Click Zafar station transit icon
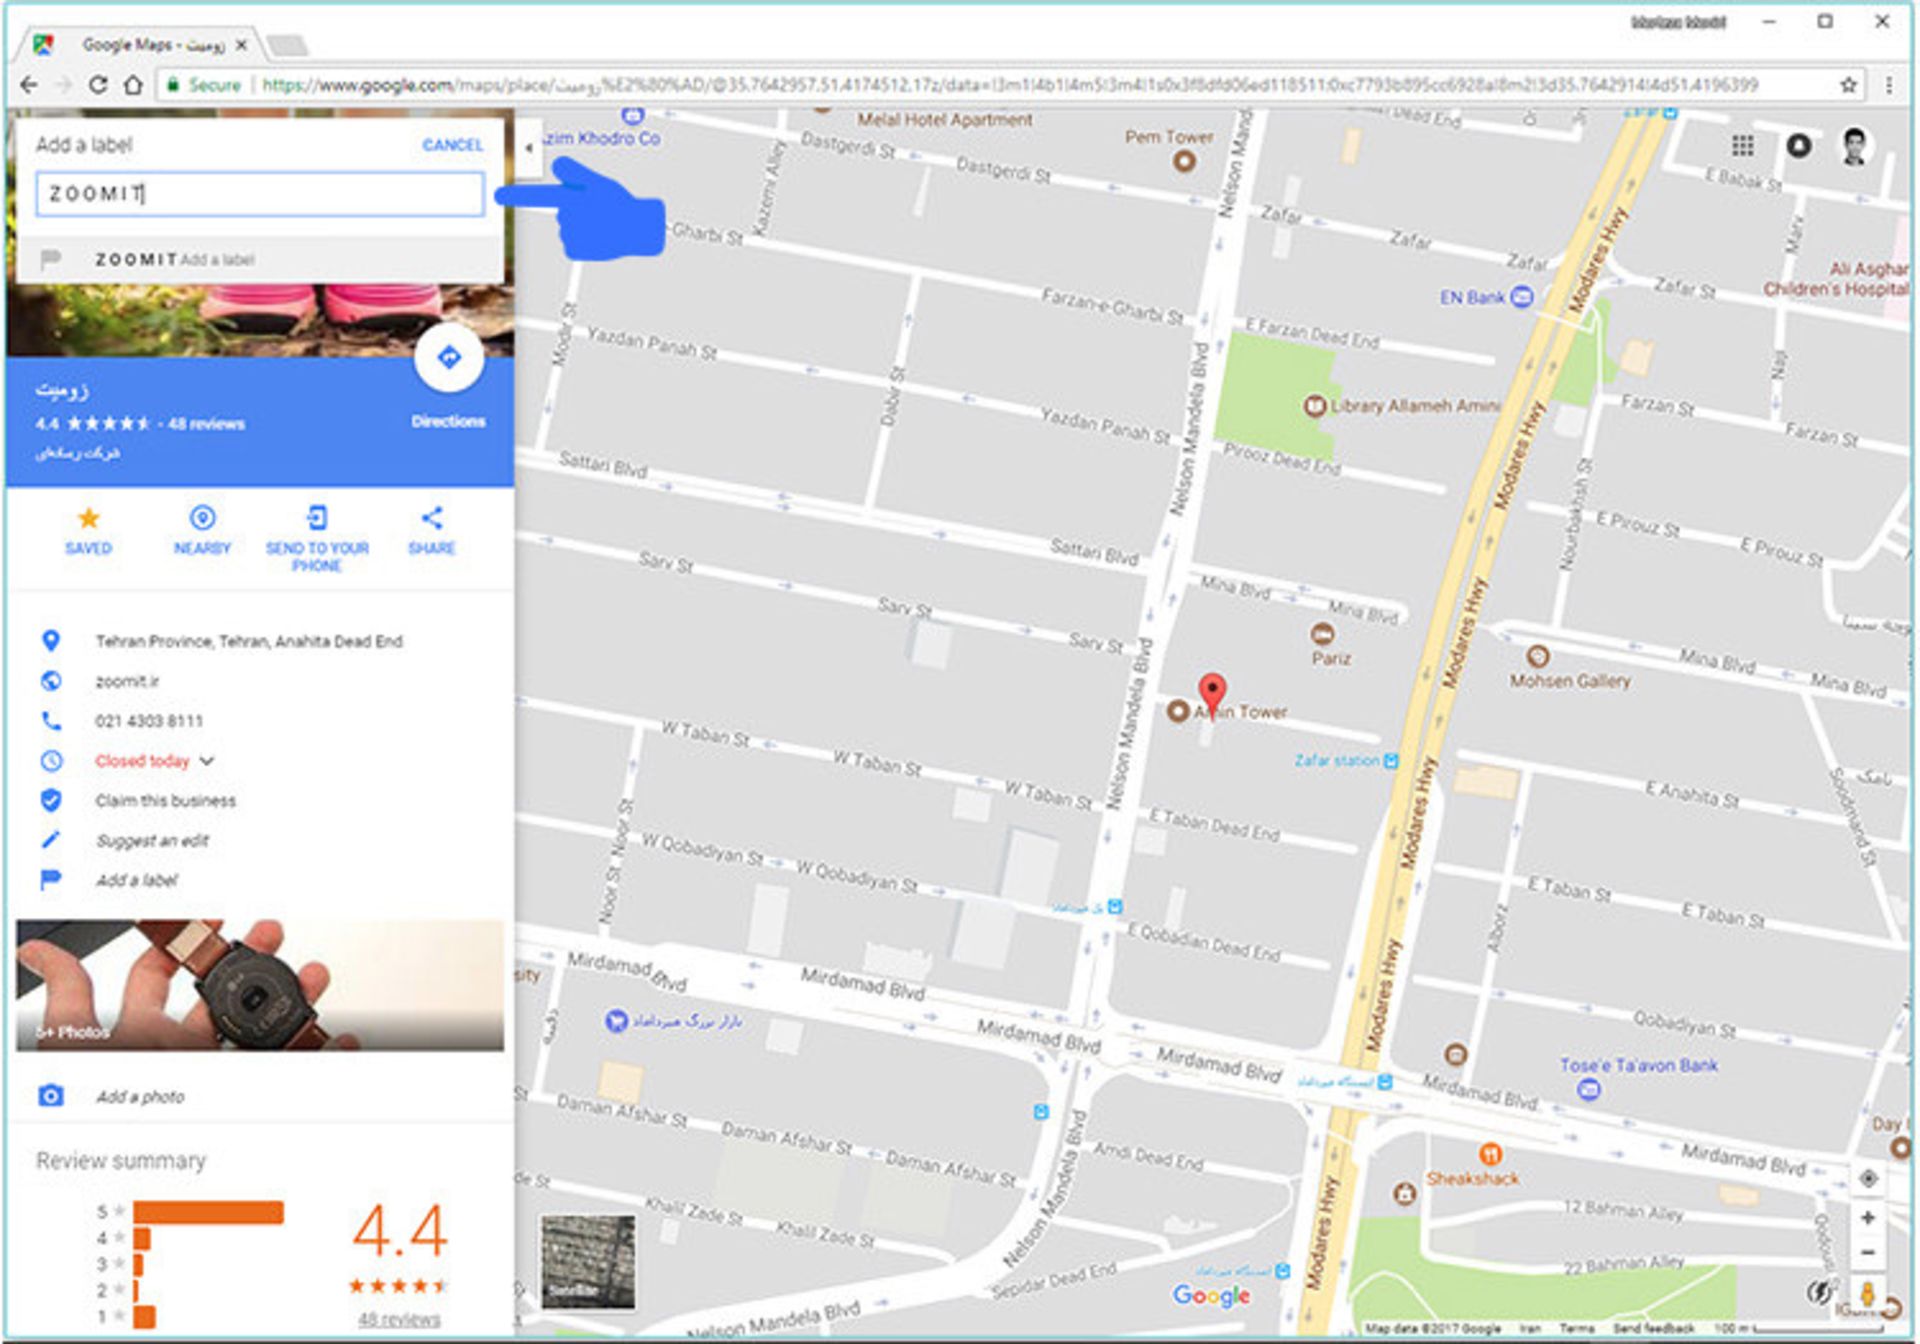This screenshot has width=1920, height=1344. pos(1390,761)
